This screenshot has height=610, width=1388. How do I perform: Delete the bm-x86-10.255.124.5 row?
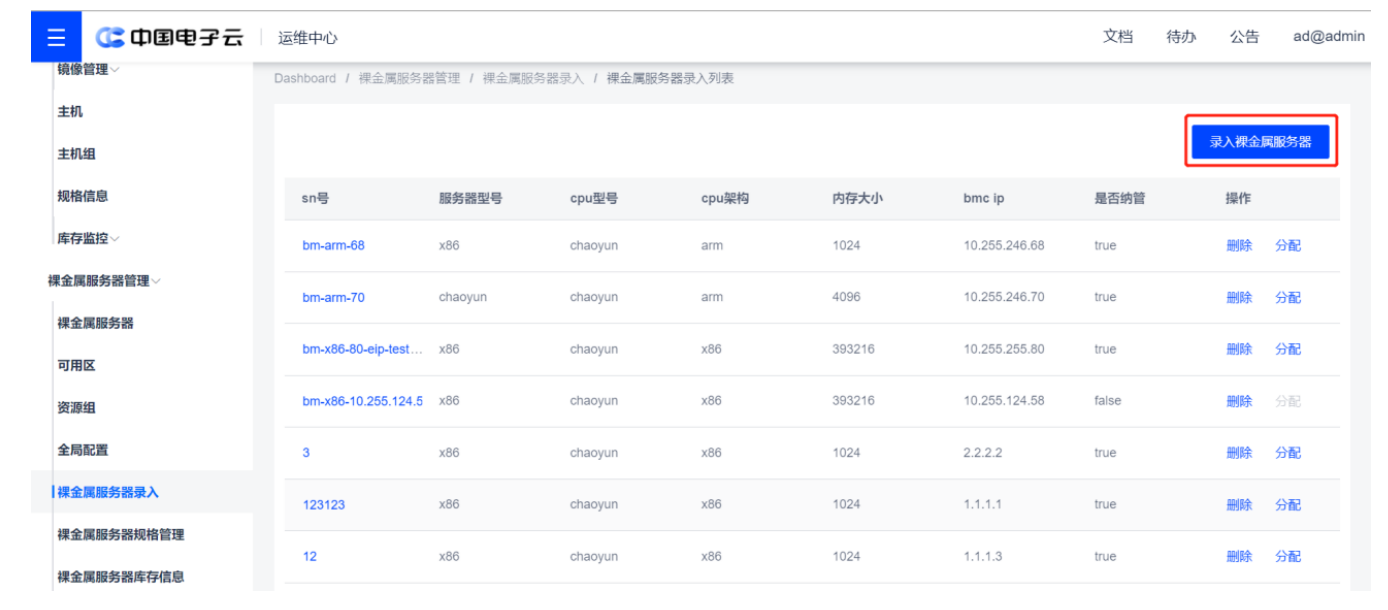(1239, 401)
